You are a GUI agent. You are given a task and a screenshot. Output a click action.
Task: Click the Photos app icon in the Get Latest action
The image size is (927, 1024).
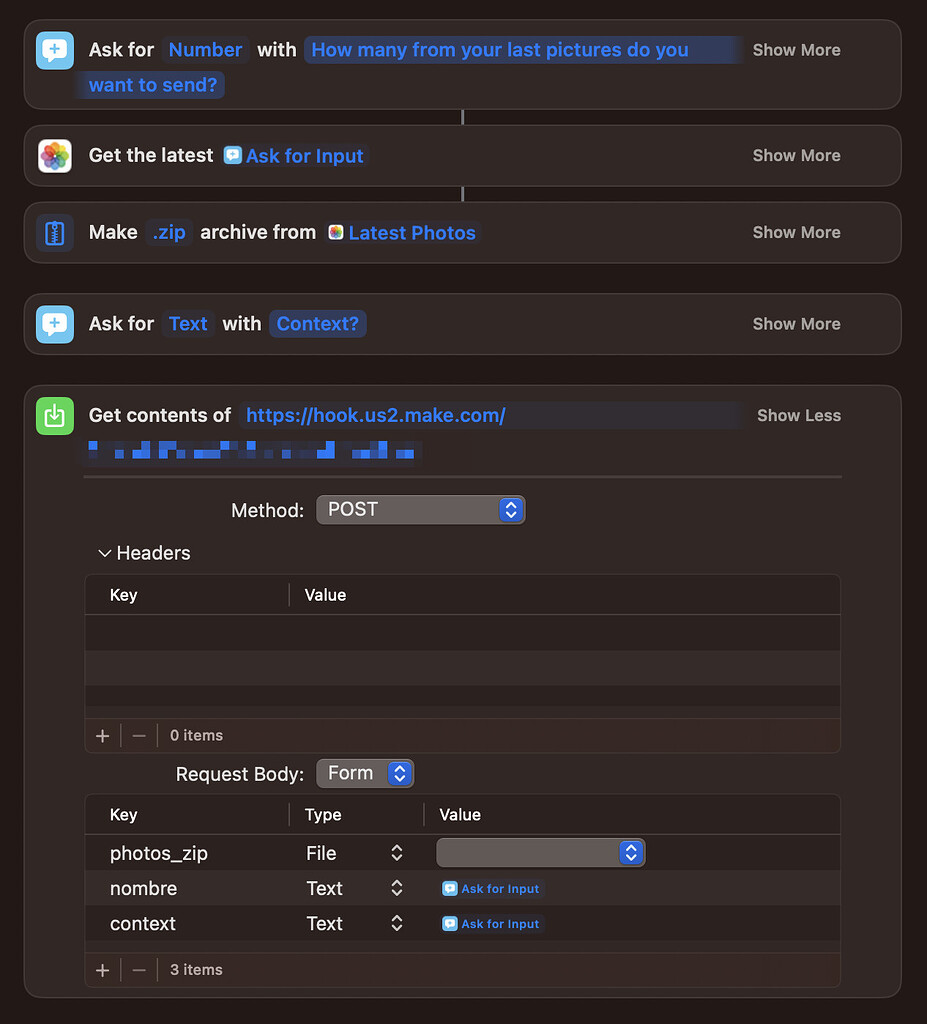click(54, 156)
